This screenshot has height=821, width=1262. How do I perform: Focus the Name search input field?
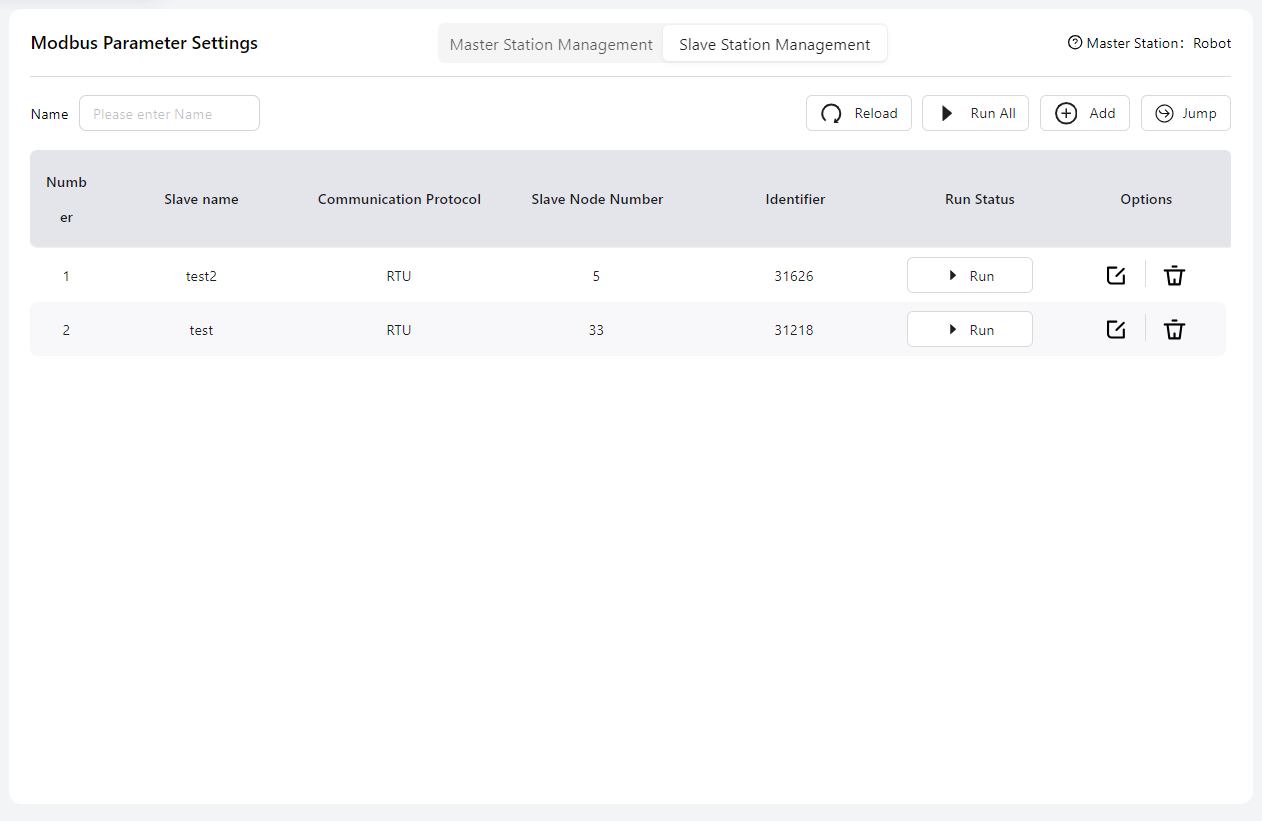[x=169, y=113]
